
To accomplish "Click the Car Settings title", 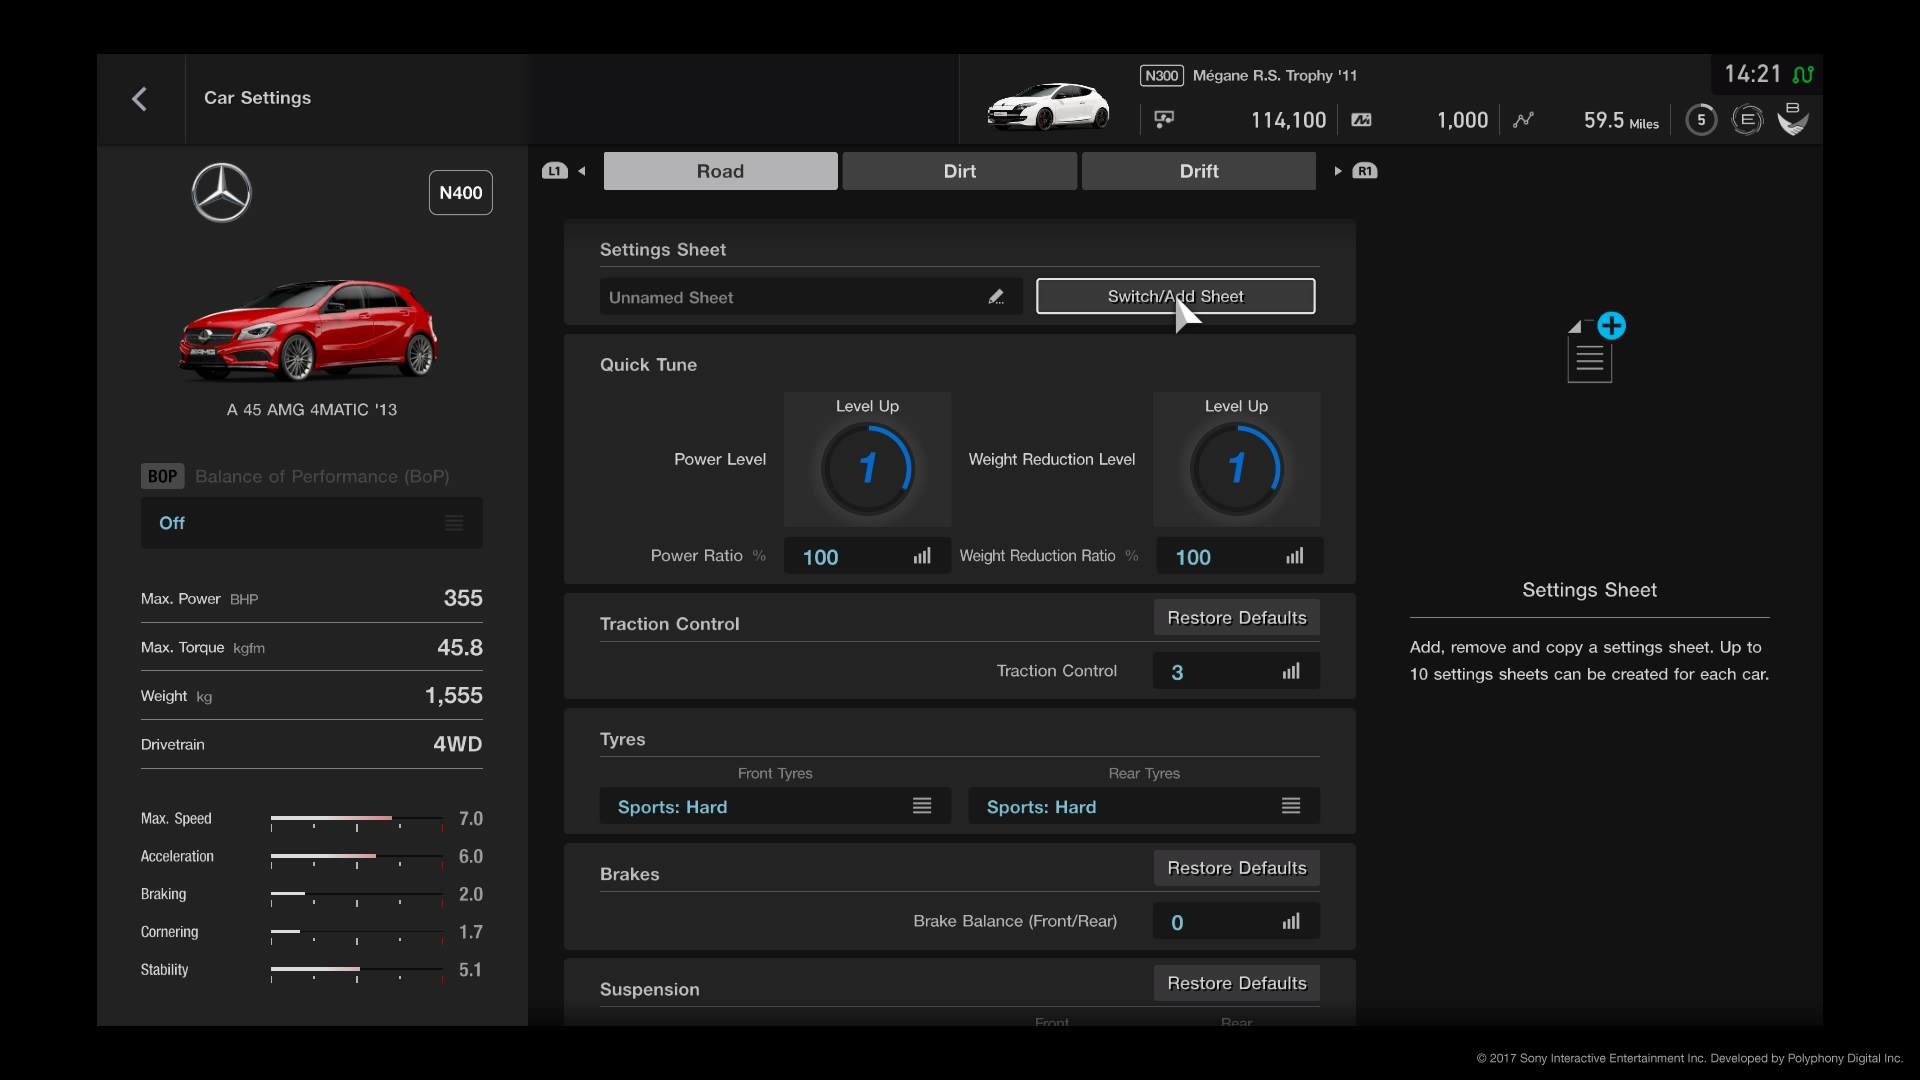I will (257, 98).
